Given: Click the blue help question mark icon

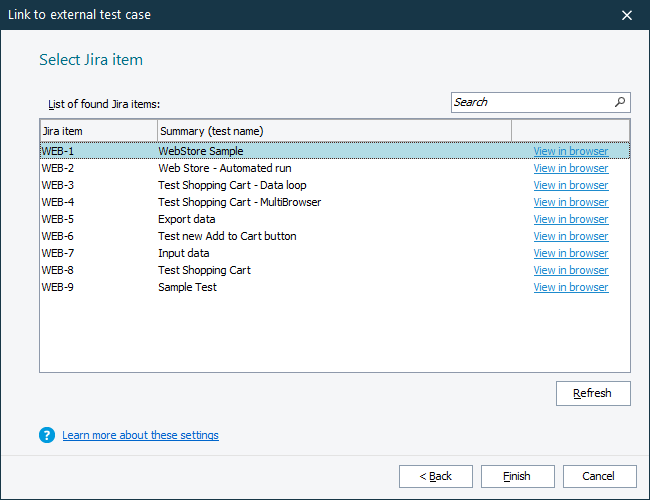Looking at the screenshot, I should [46, 435].
